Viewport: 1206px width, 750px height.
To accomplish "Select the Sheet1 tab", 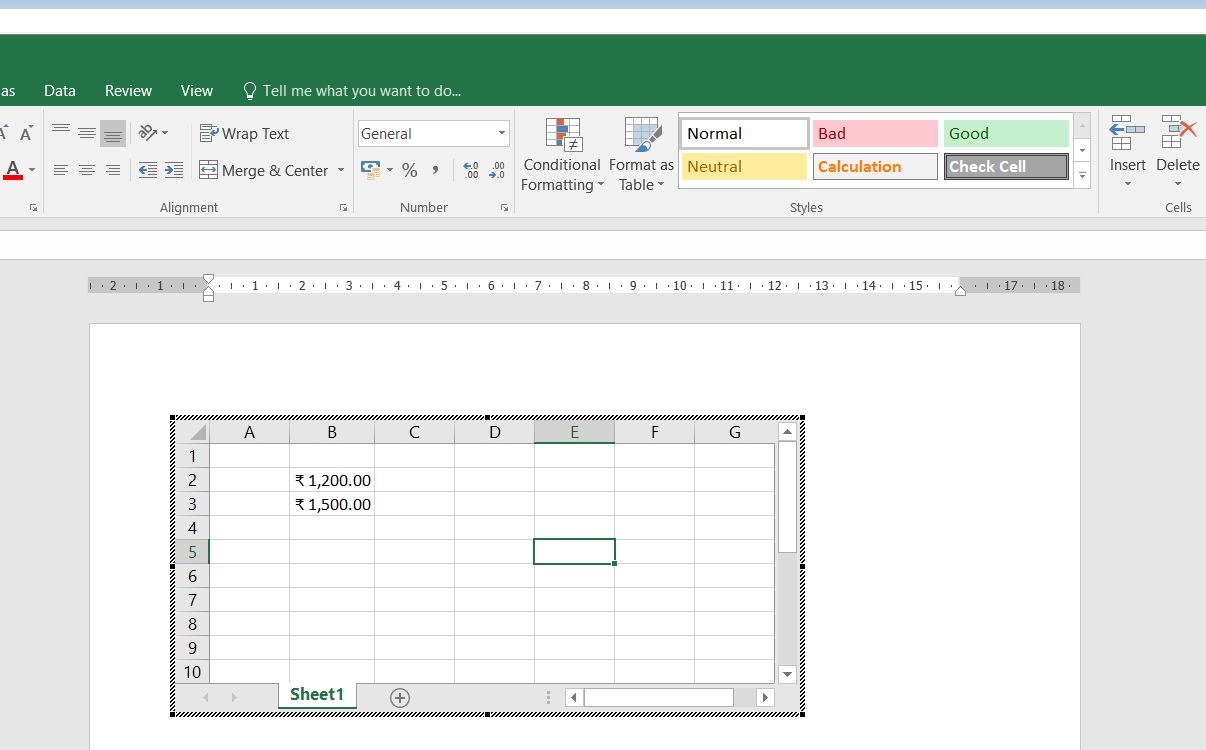I will pos(317,695).
